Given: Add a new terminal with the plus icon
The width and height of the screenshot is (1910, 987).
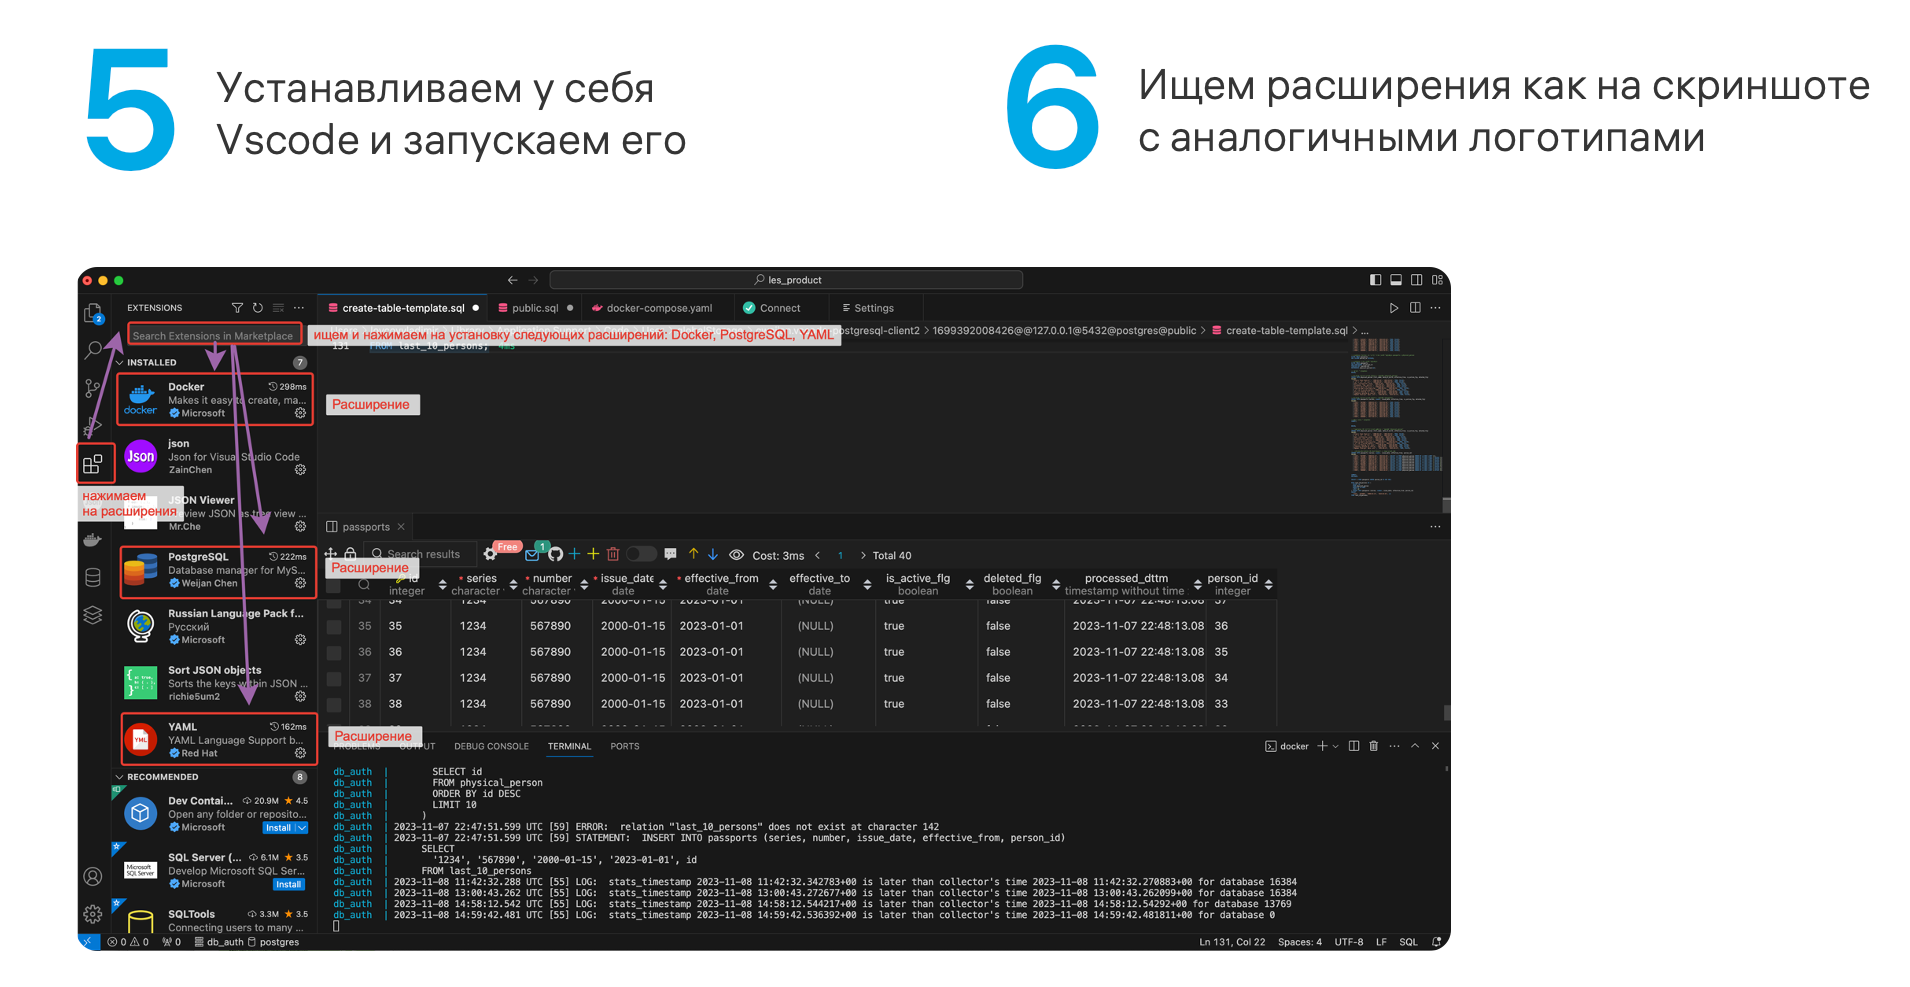Looking at the screenshot, I should point(1322,746).
